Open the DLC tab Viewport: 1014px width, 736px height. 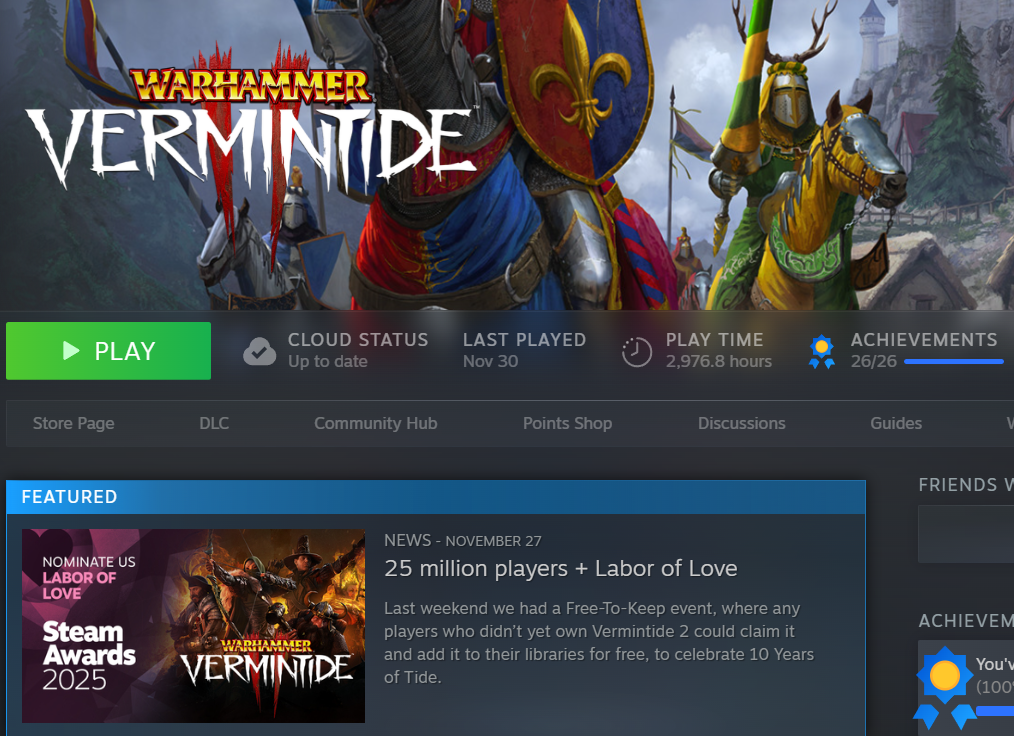point(214,423)
